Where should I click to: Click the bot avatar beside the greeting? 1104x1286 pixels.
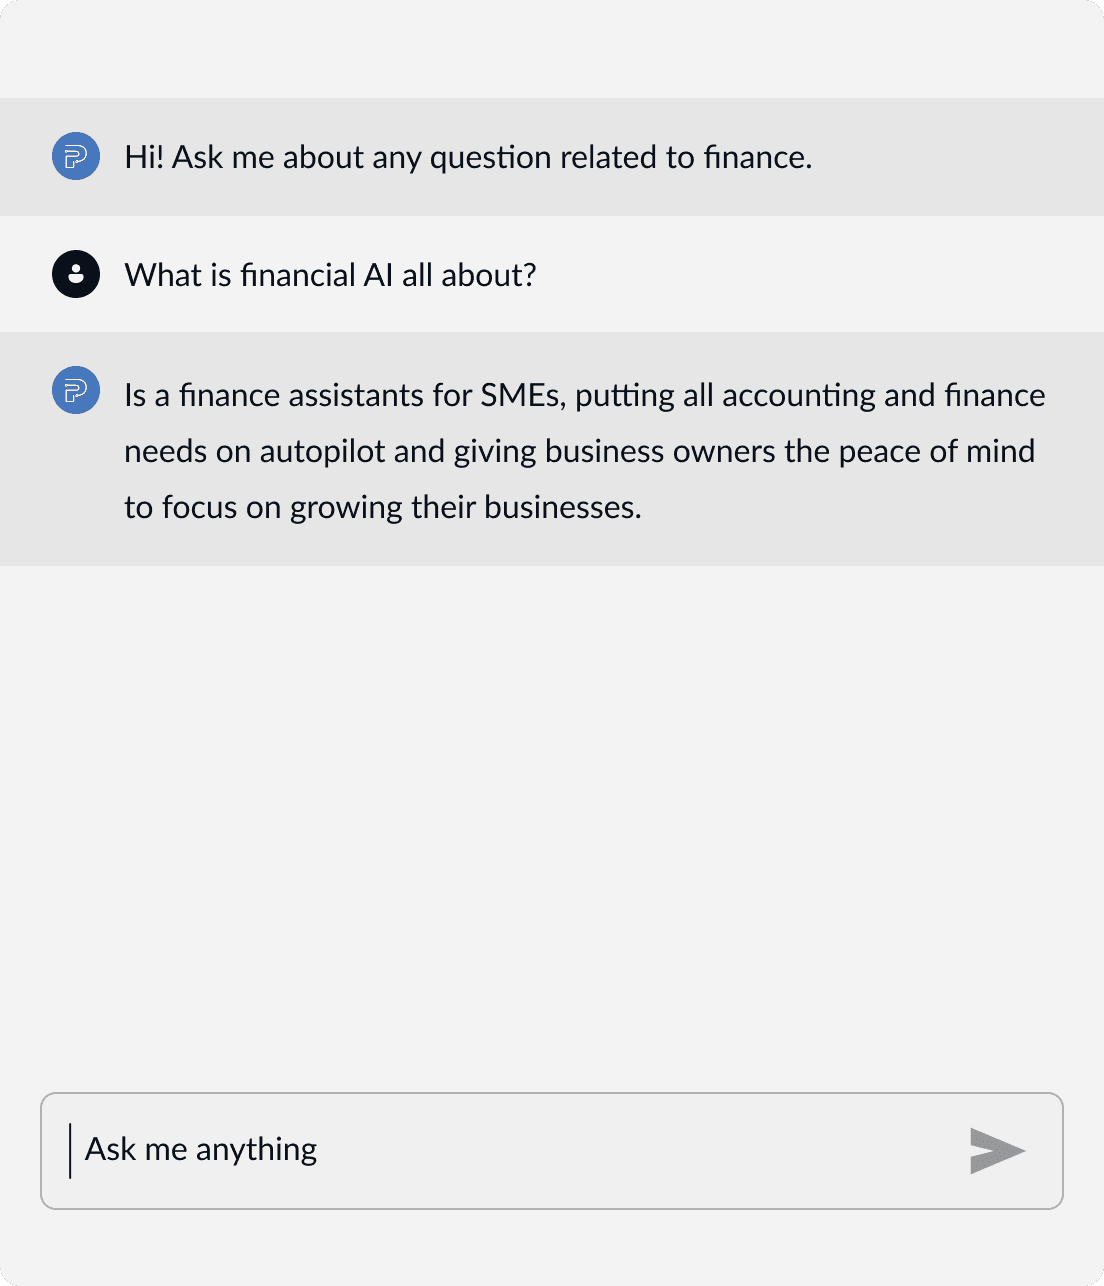(76, 157)
